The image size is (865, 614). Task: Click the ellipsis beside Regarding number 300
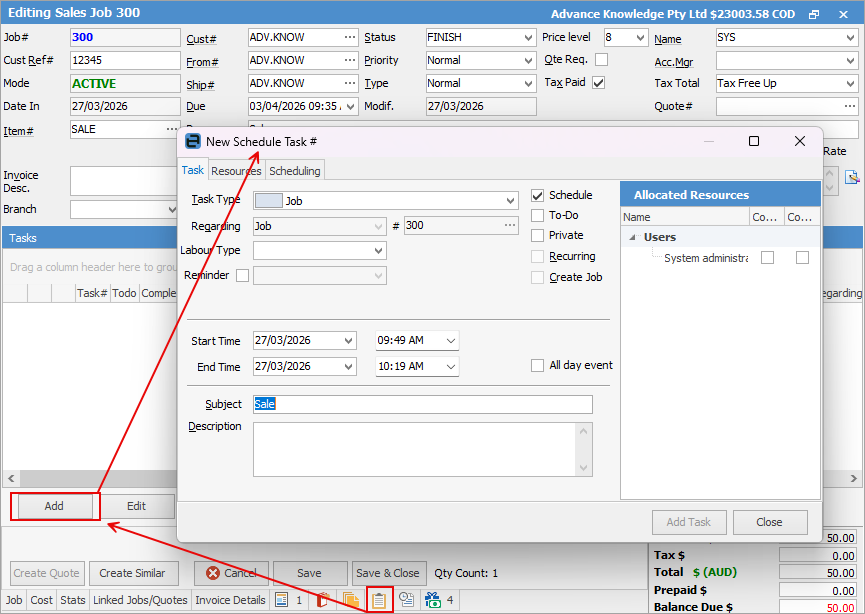(510, 226)
